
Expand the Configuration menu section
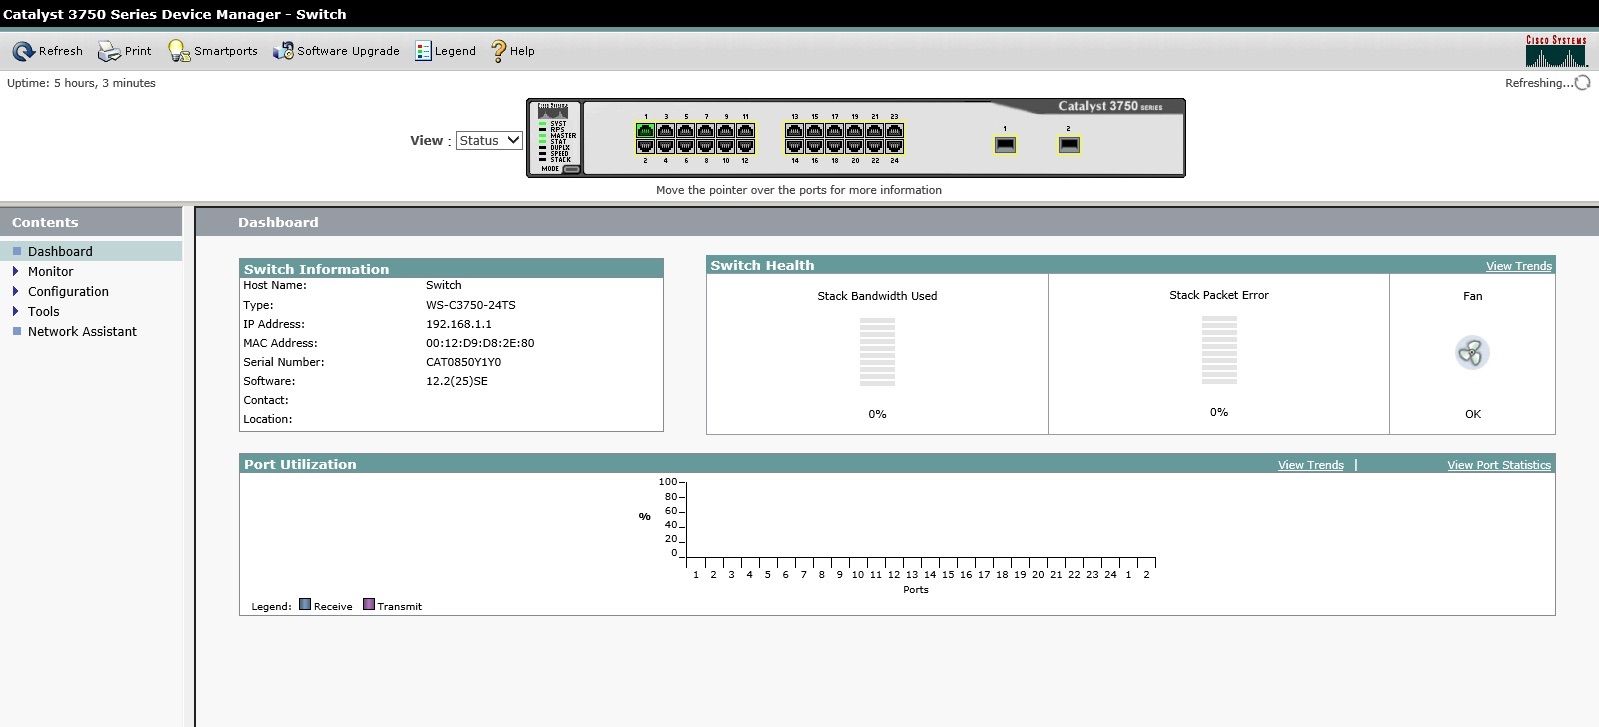coord(68,292)
